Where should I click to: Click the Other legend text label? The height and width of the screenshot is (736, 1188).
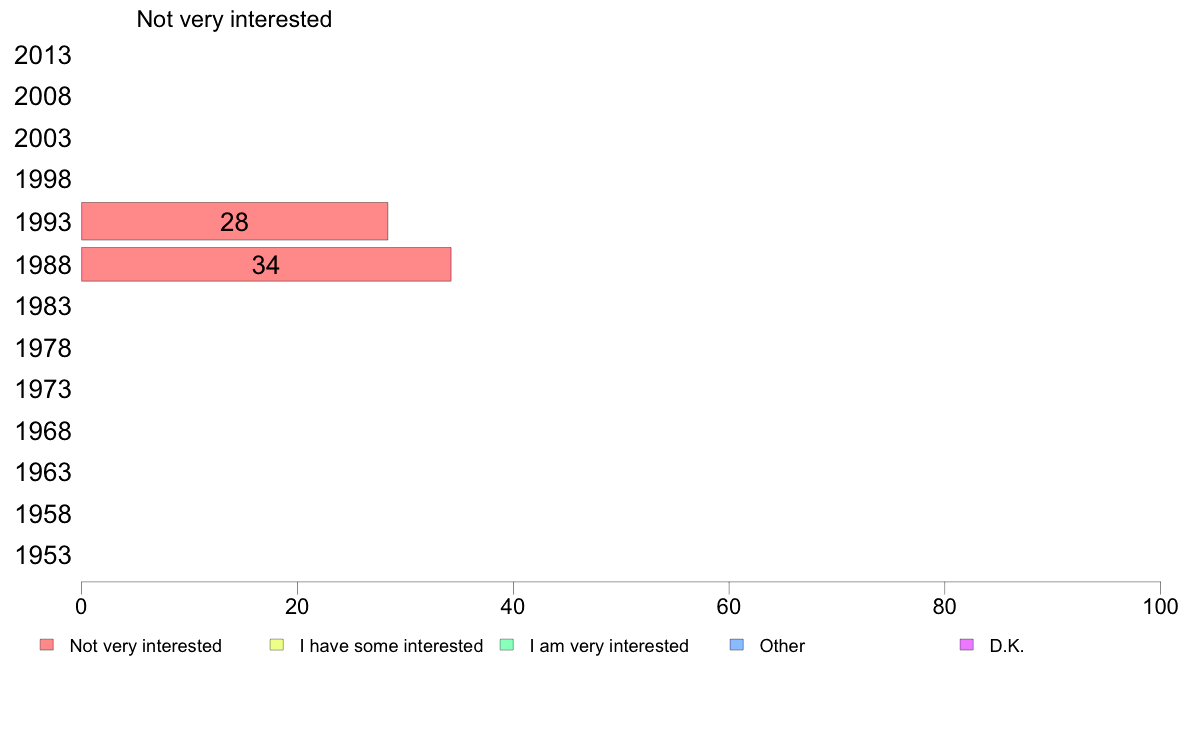click(782, 646)
